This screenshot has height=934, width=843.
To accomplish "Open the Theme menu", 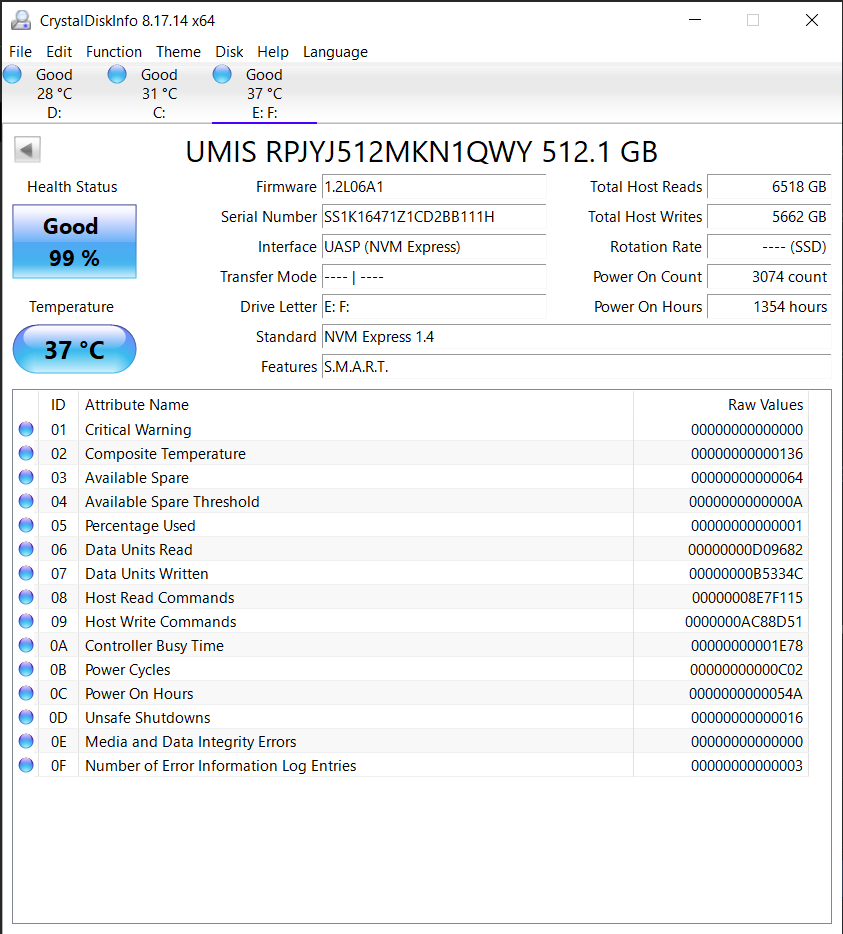I will point(178,52).
